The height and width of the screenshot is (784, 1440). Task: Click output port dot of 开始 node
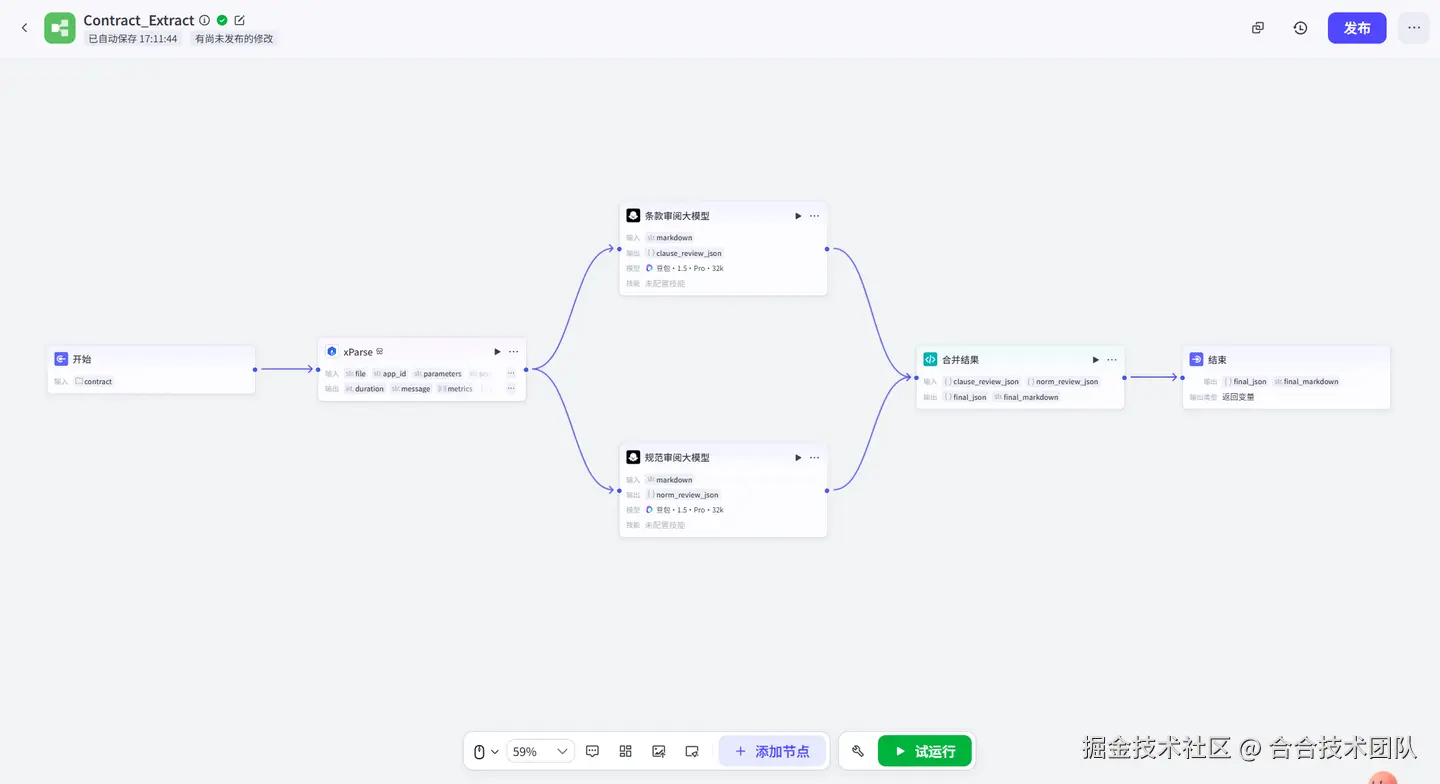255,369
